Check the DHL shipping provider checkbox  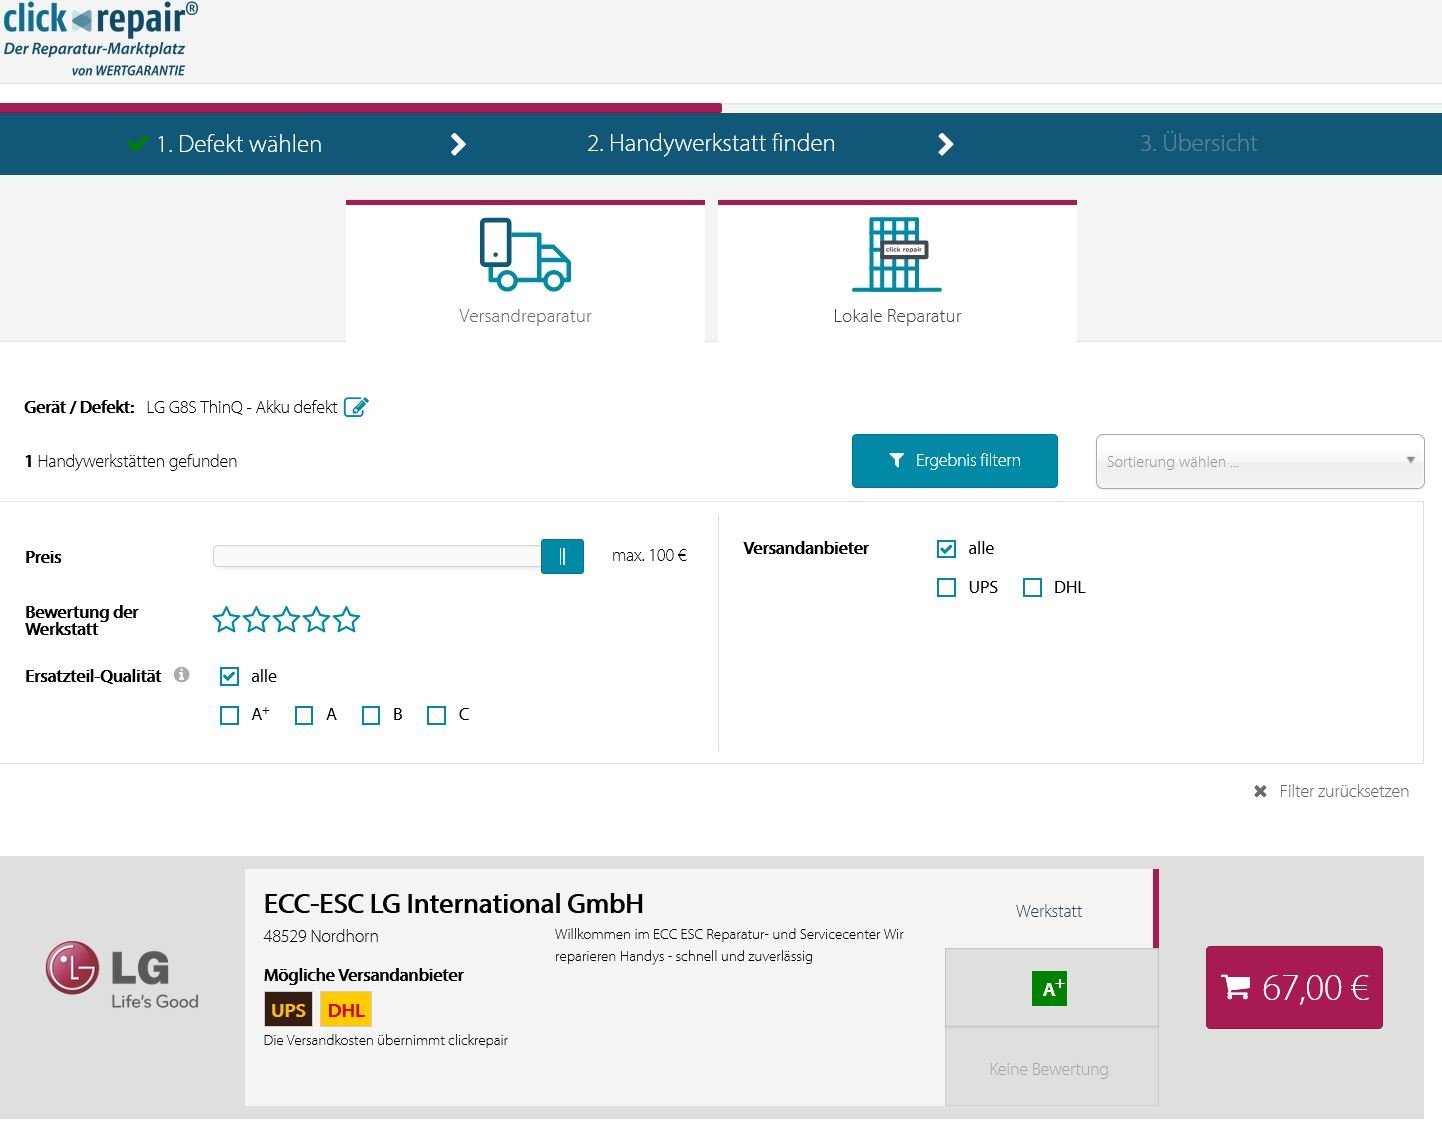tap(1032, 588)
